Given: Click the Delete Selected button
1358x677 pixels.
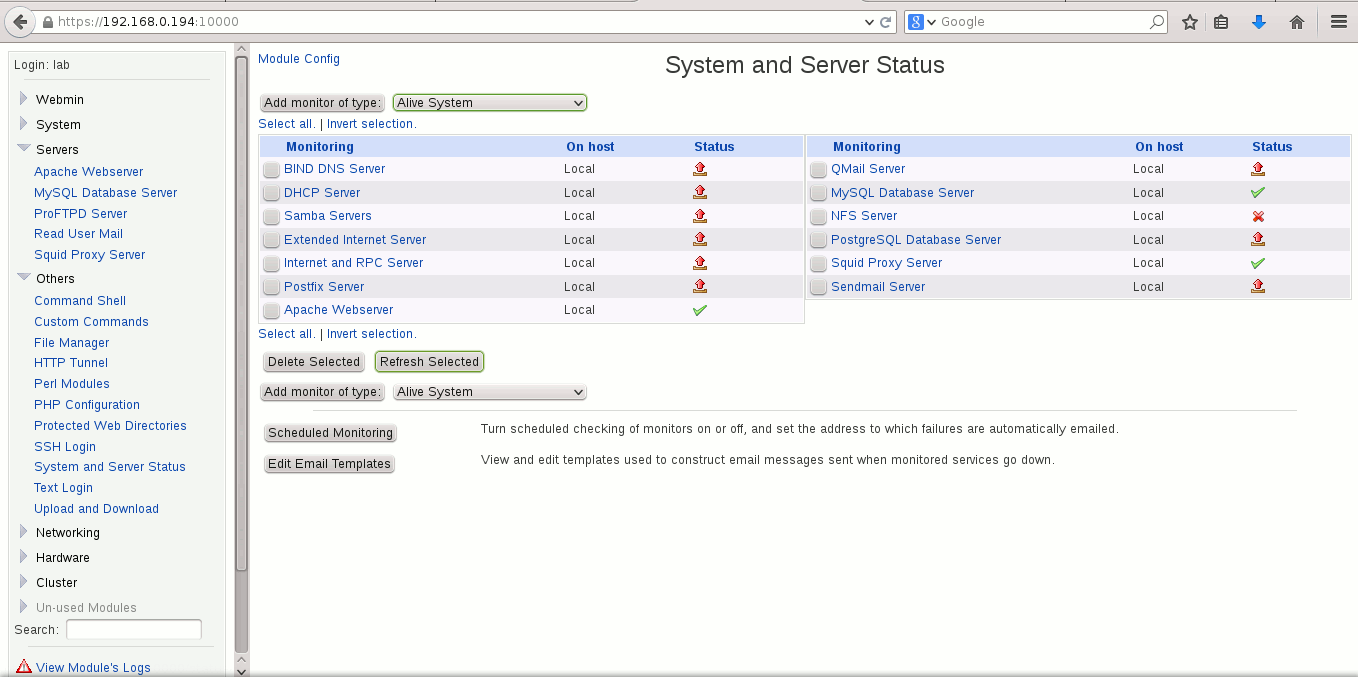Looking at the screenshot, I should point(314,362).
